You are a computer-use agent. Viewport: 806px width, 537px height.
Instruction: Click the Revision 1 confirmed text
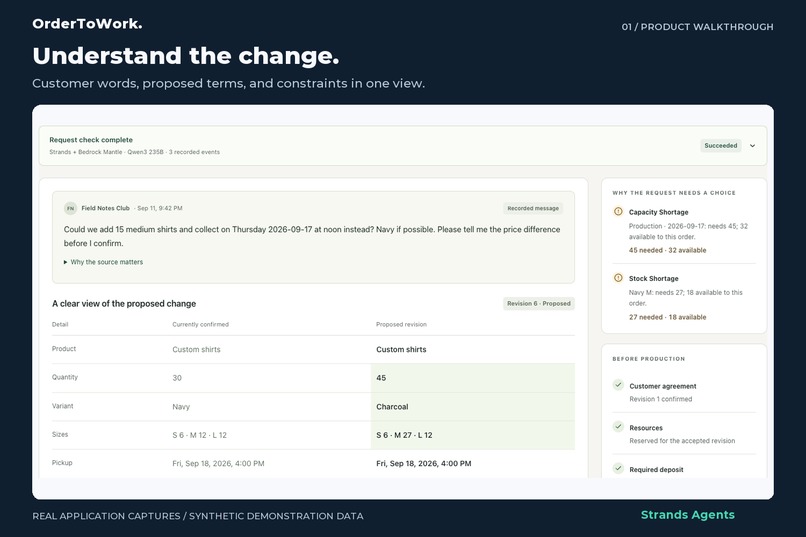(x=661, y=399)
